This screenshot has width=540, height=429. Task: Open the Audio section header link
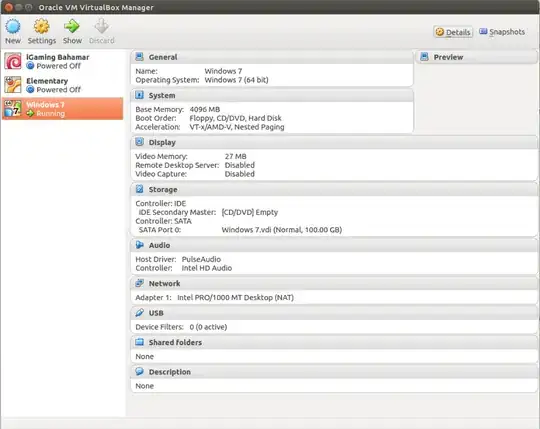tap(159, 245)
